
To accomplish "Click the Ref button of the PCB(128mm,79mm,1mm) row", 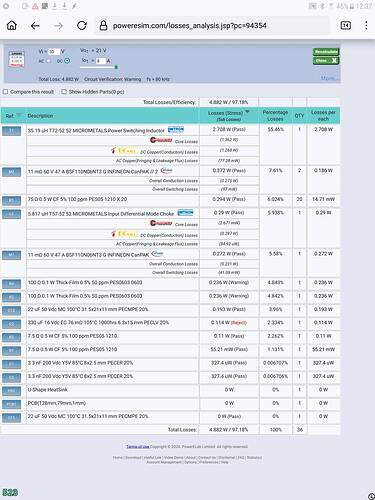I will coord(12,404).
